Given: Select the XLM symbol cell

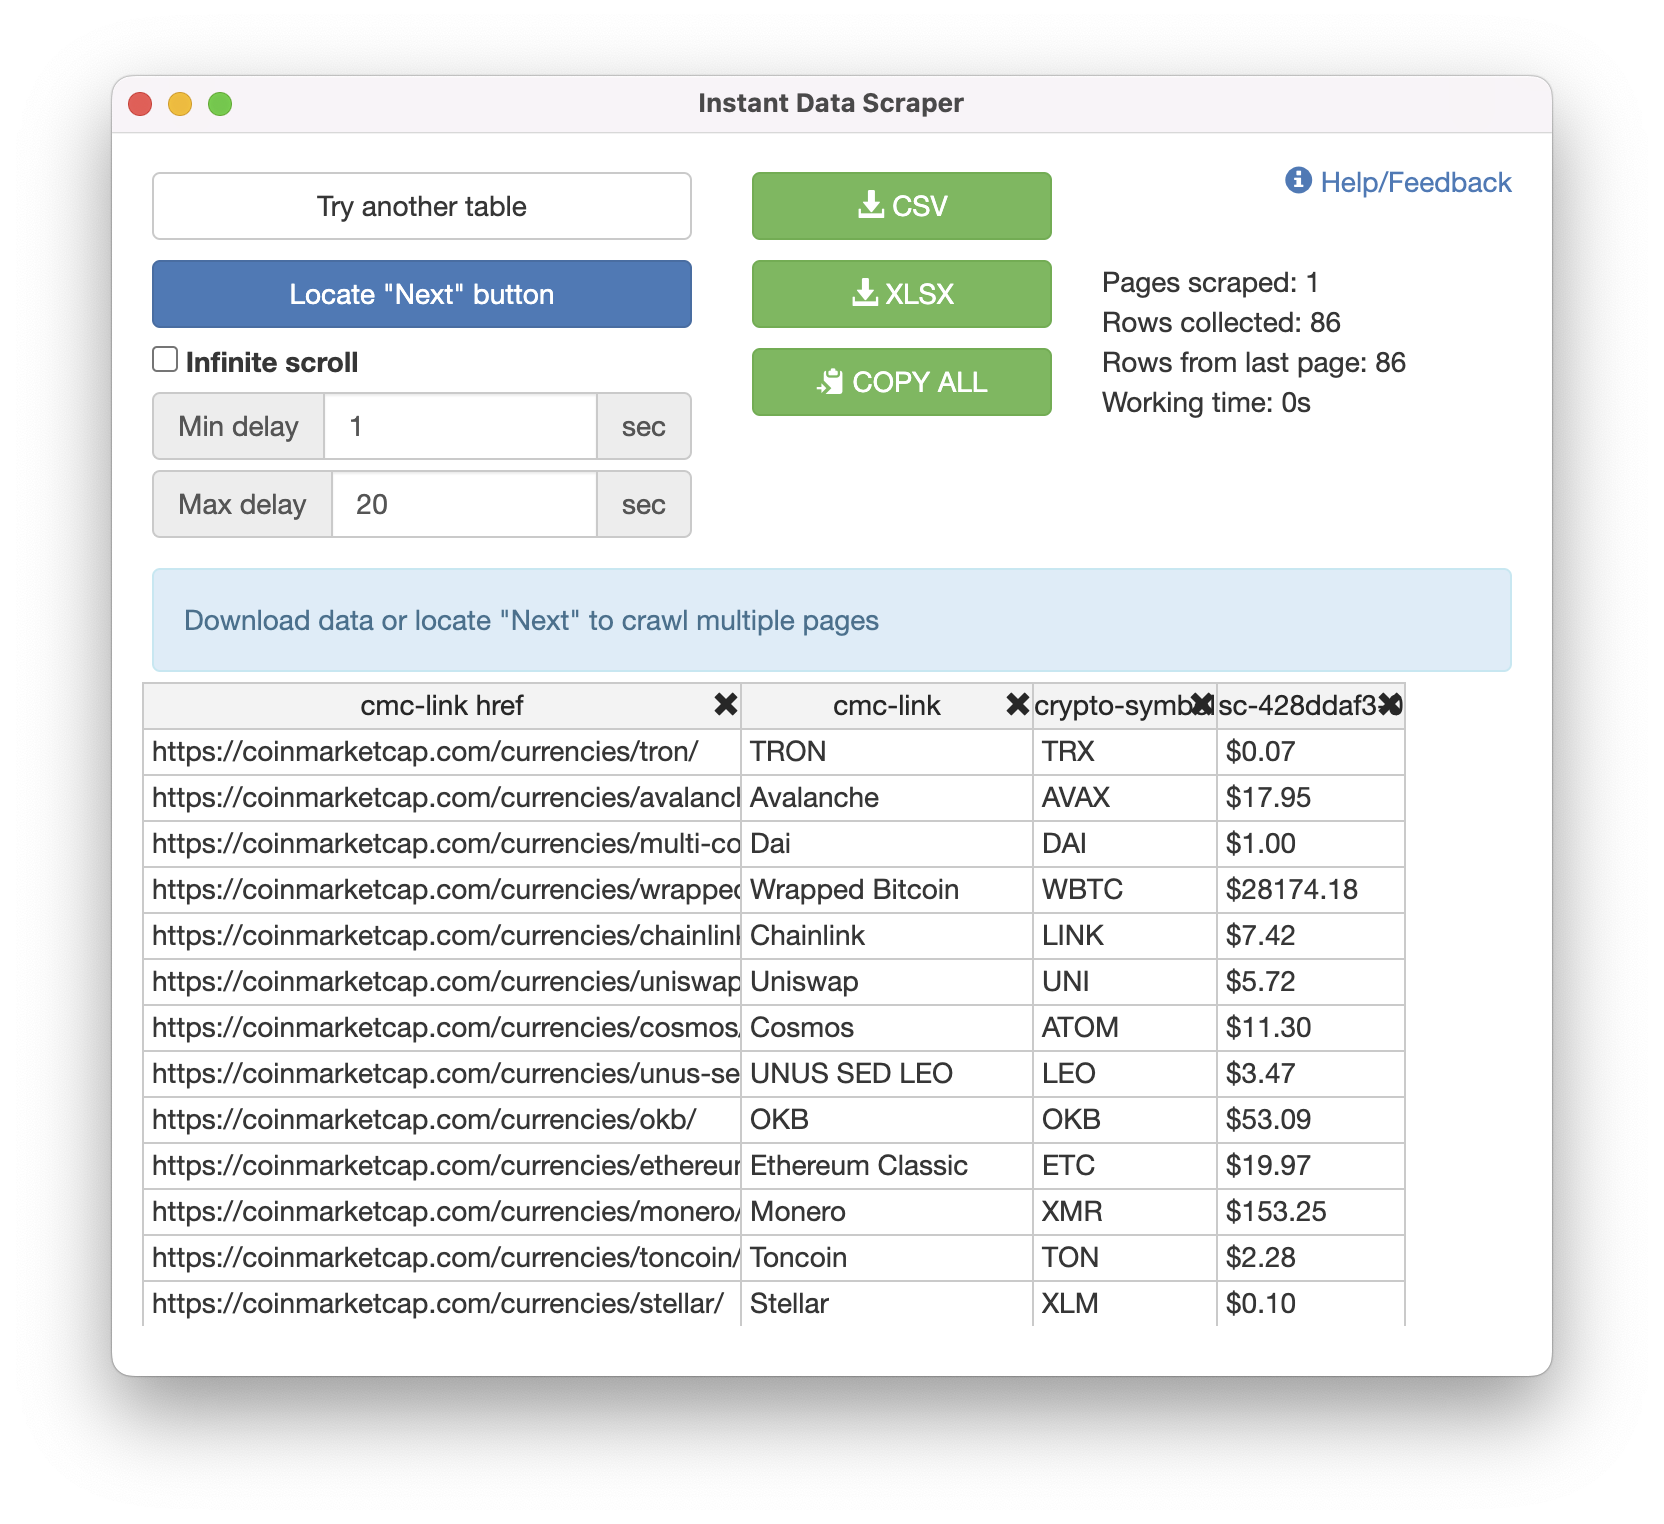Looking at the screenshot, I should pyautogui.click(x=1124, y=1304).
